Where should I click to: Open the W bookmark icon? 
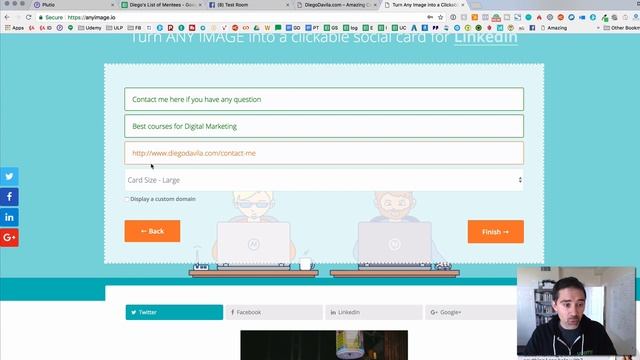267,28
